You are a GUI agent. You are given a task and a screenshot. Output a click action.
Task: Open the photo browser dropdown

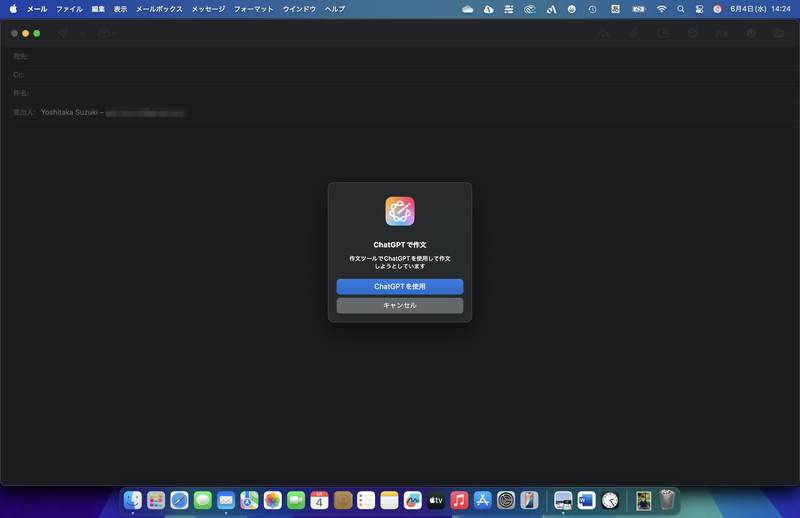point(781,33)
